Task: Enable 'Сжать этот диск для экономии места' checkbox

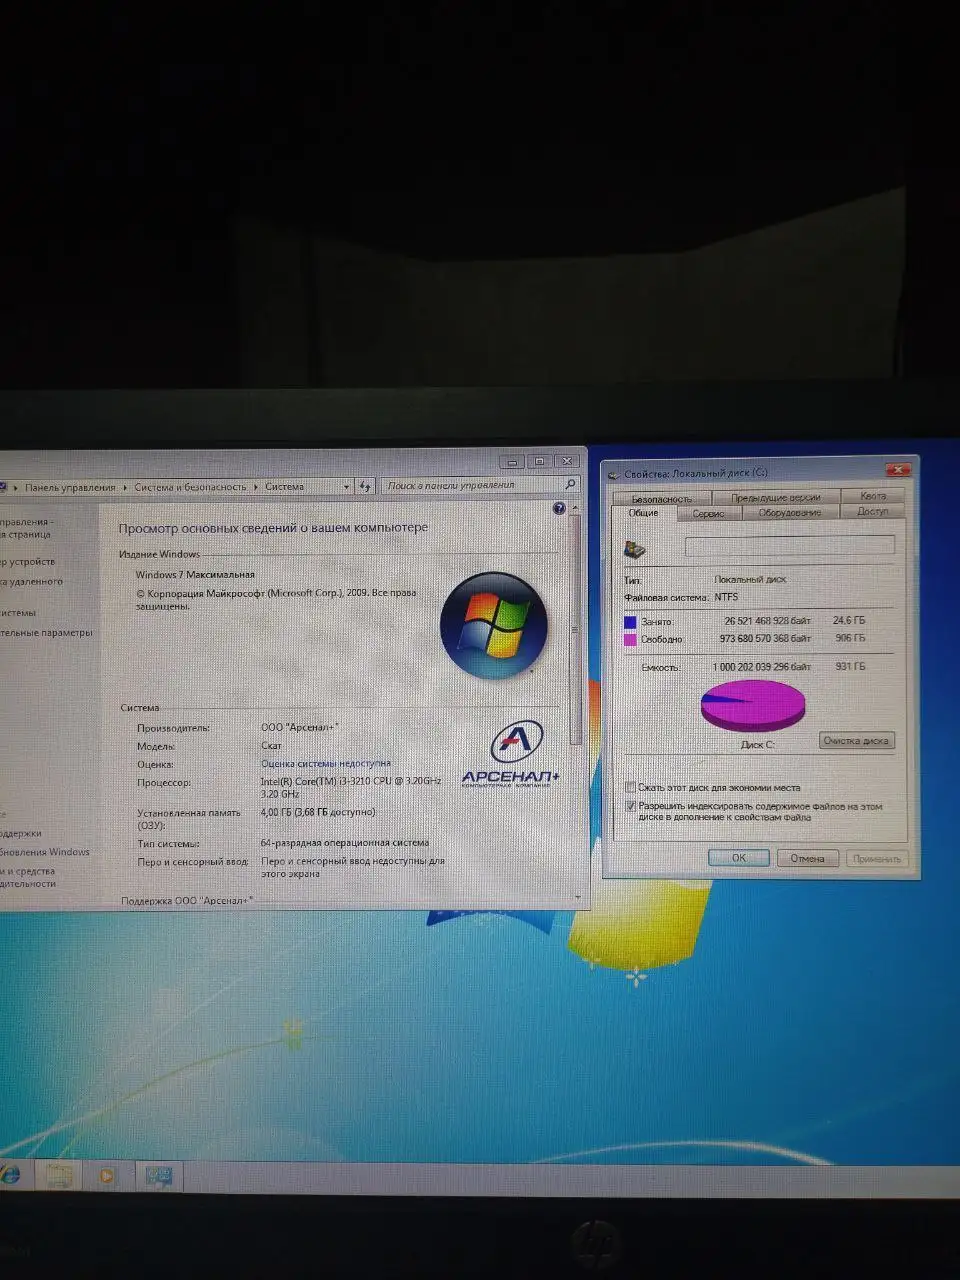Action: click(x=631, y=787)
